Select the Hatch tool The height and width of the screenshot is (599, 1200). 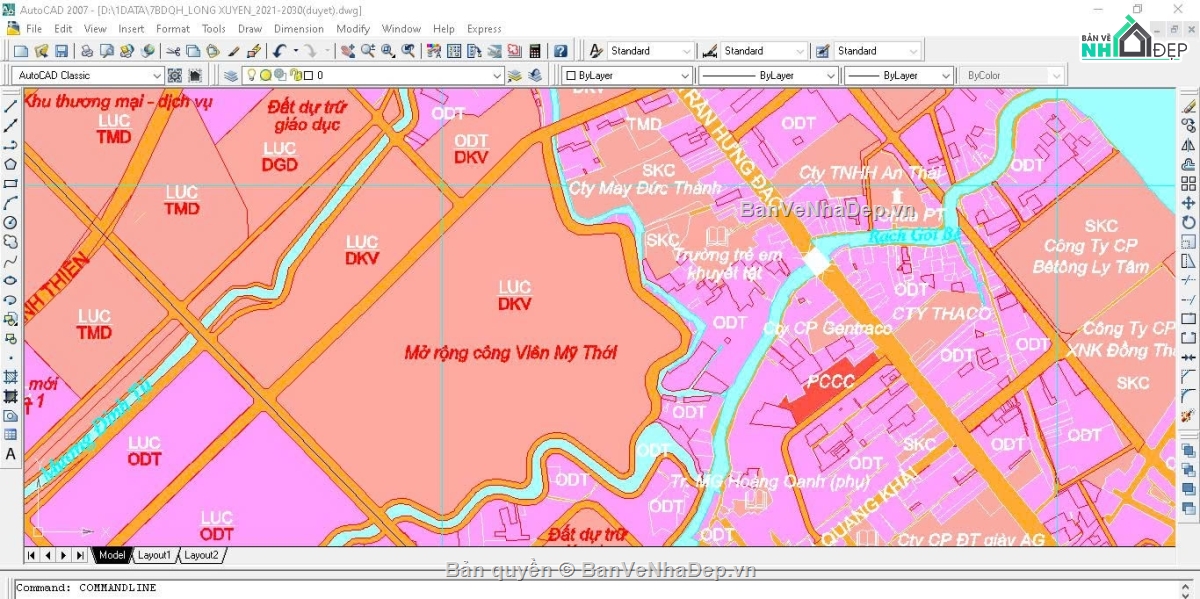coord(11,377)
